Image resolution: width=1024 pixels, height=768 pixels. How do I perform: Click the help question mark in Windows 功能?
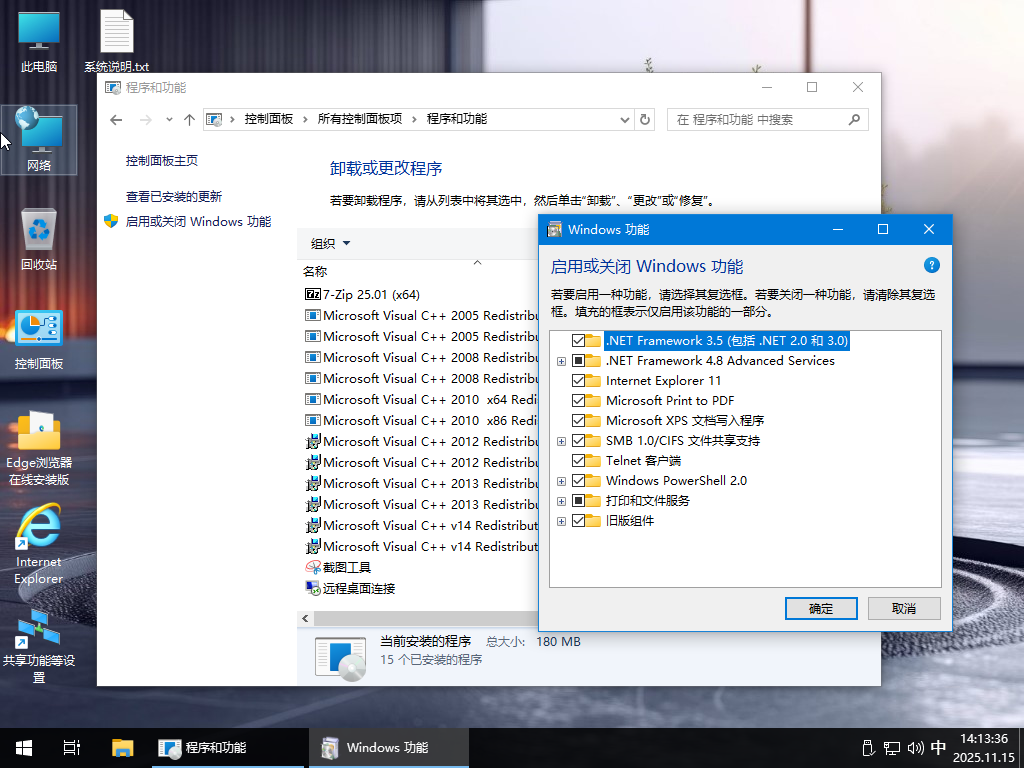(x=932, y=265)
